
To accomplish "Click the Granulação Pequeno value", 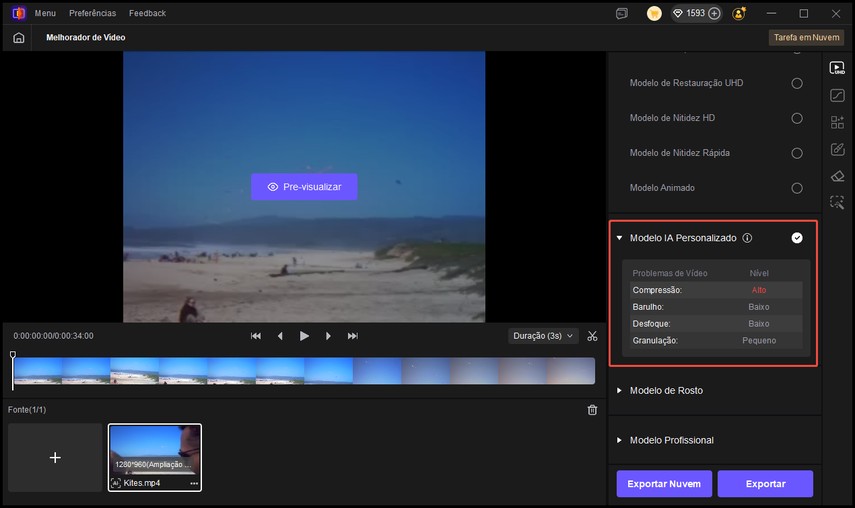I will click(759, 341).
